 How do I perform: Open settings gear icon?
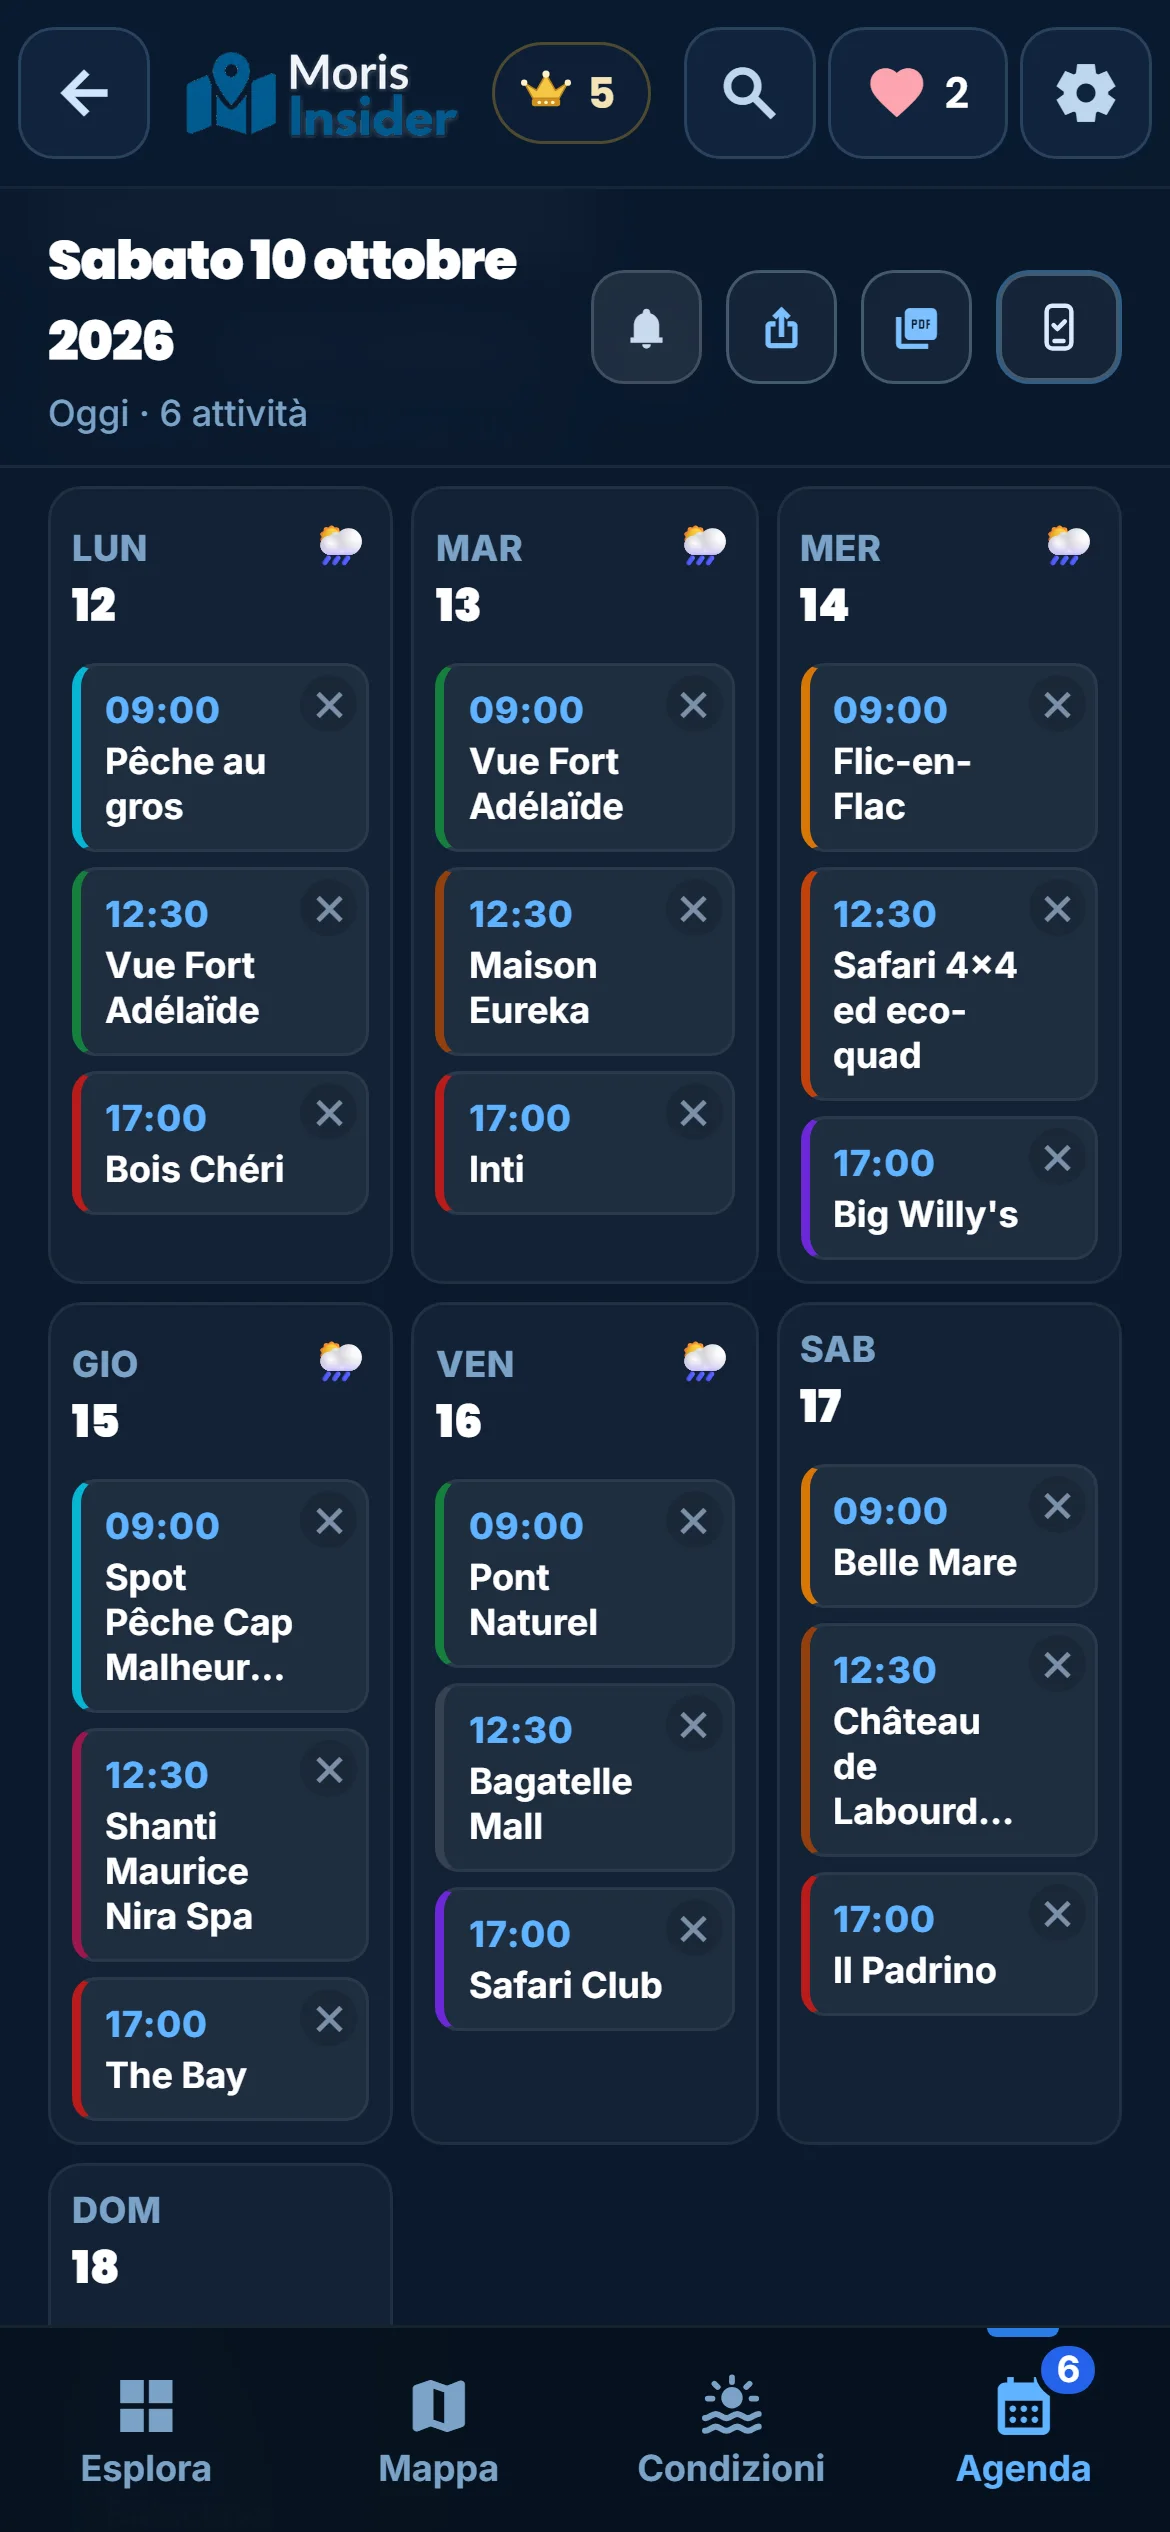[1085, 93]
